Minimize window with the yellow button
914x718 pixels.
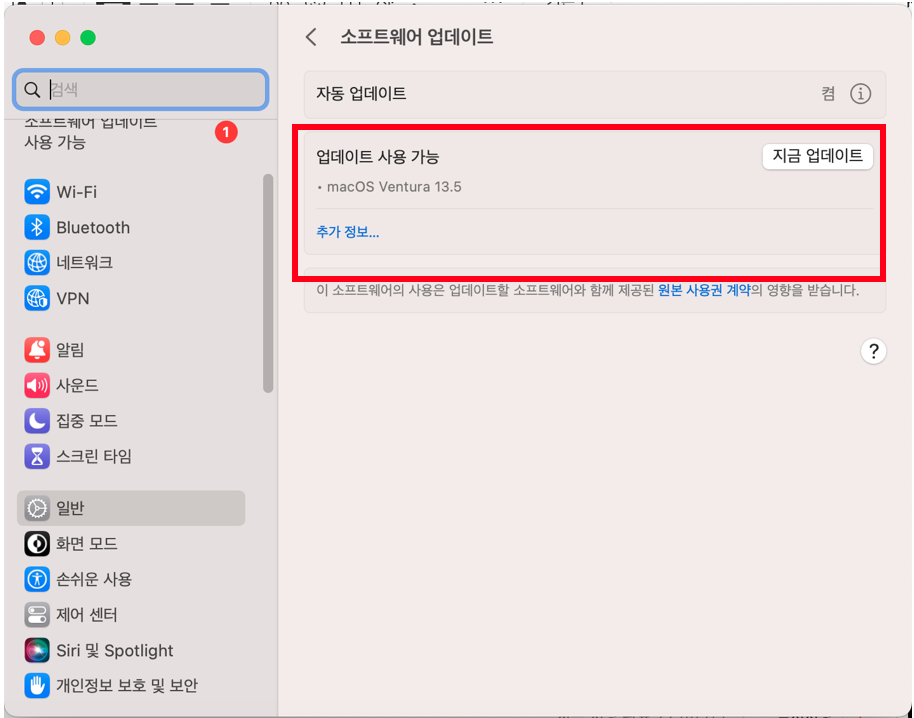[x=62, y=38]
